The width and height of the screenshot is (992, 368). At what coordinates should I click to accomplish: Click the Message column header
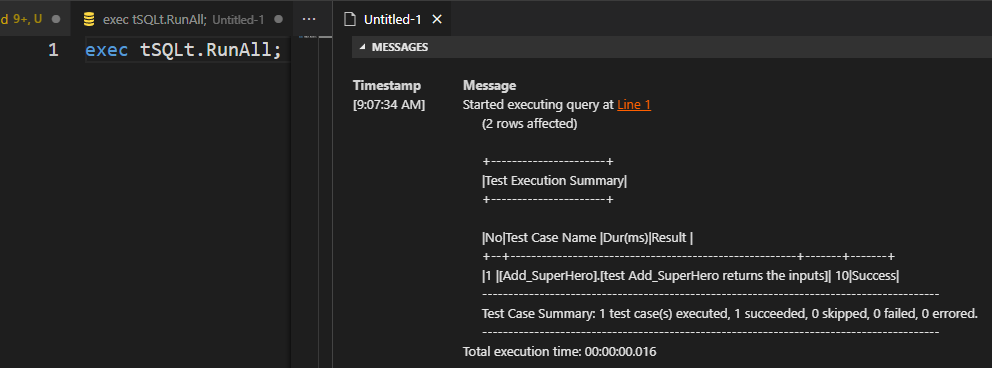(489, 85)
